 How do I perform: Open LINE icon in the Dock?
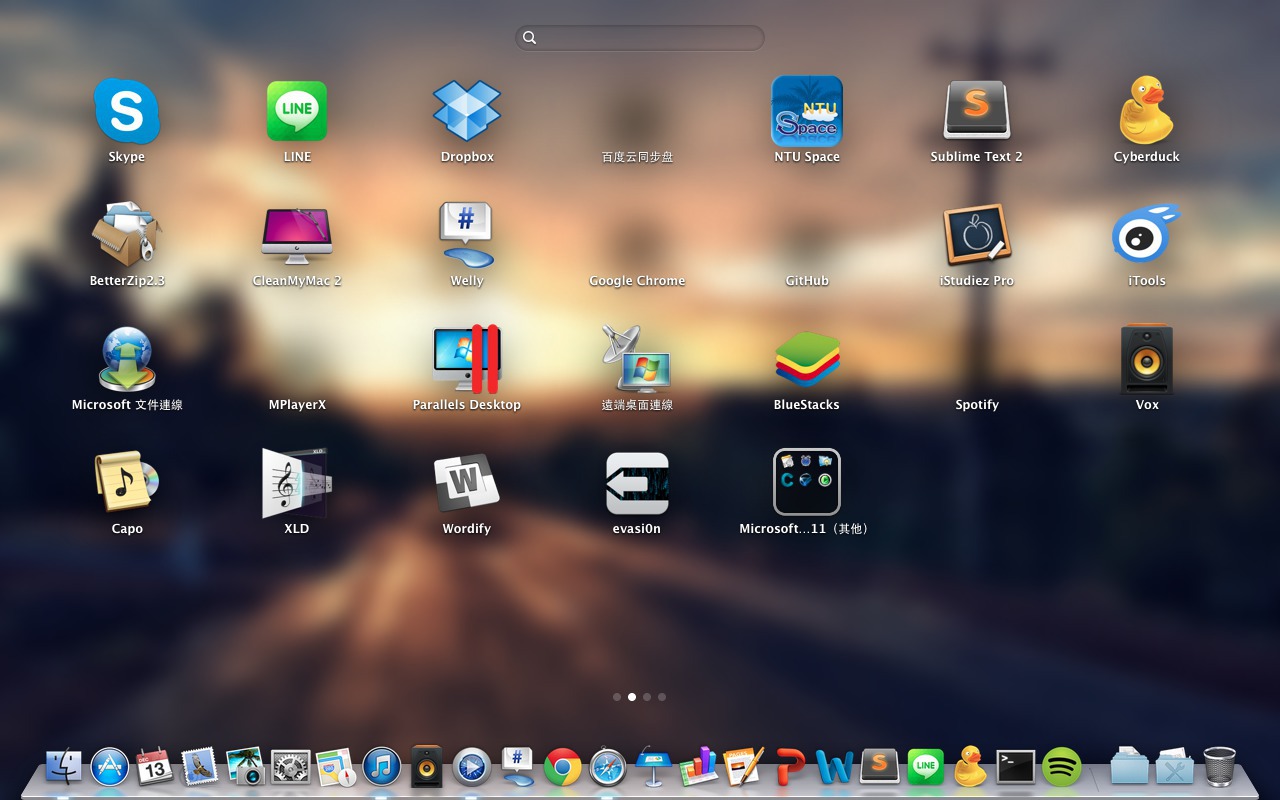point(926,767)
